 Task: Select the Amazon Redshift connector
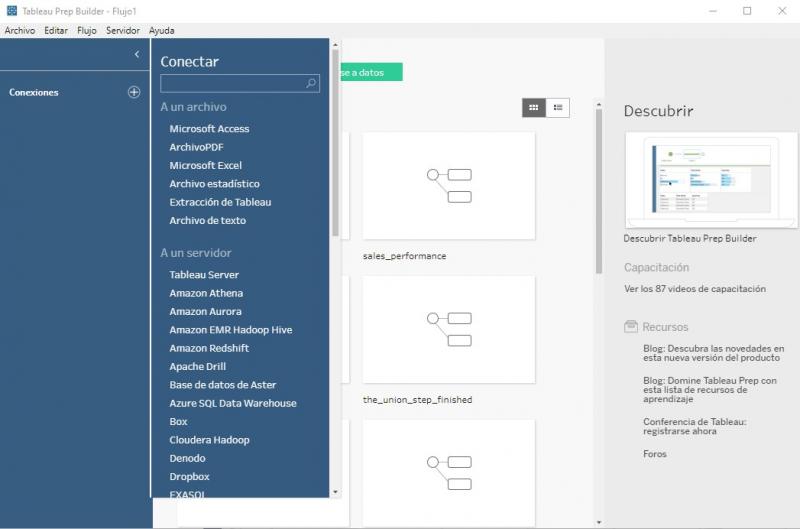click(x=209, y=348)
